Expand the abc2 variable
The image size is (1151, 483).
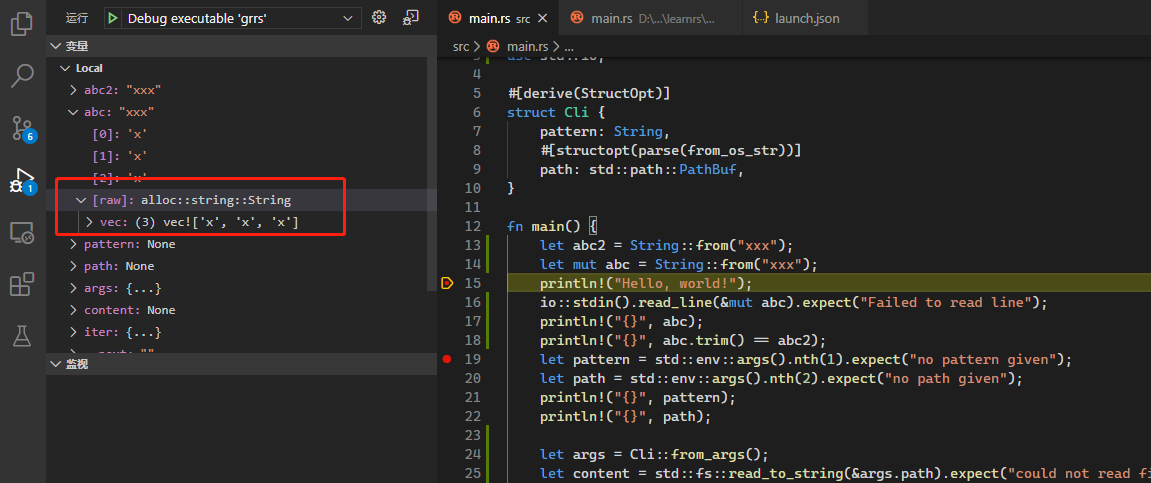pos(73,90)
